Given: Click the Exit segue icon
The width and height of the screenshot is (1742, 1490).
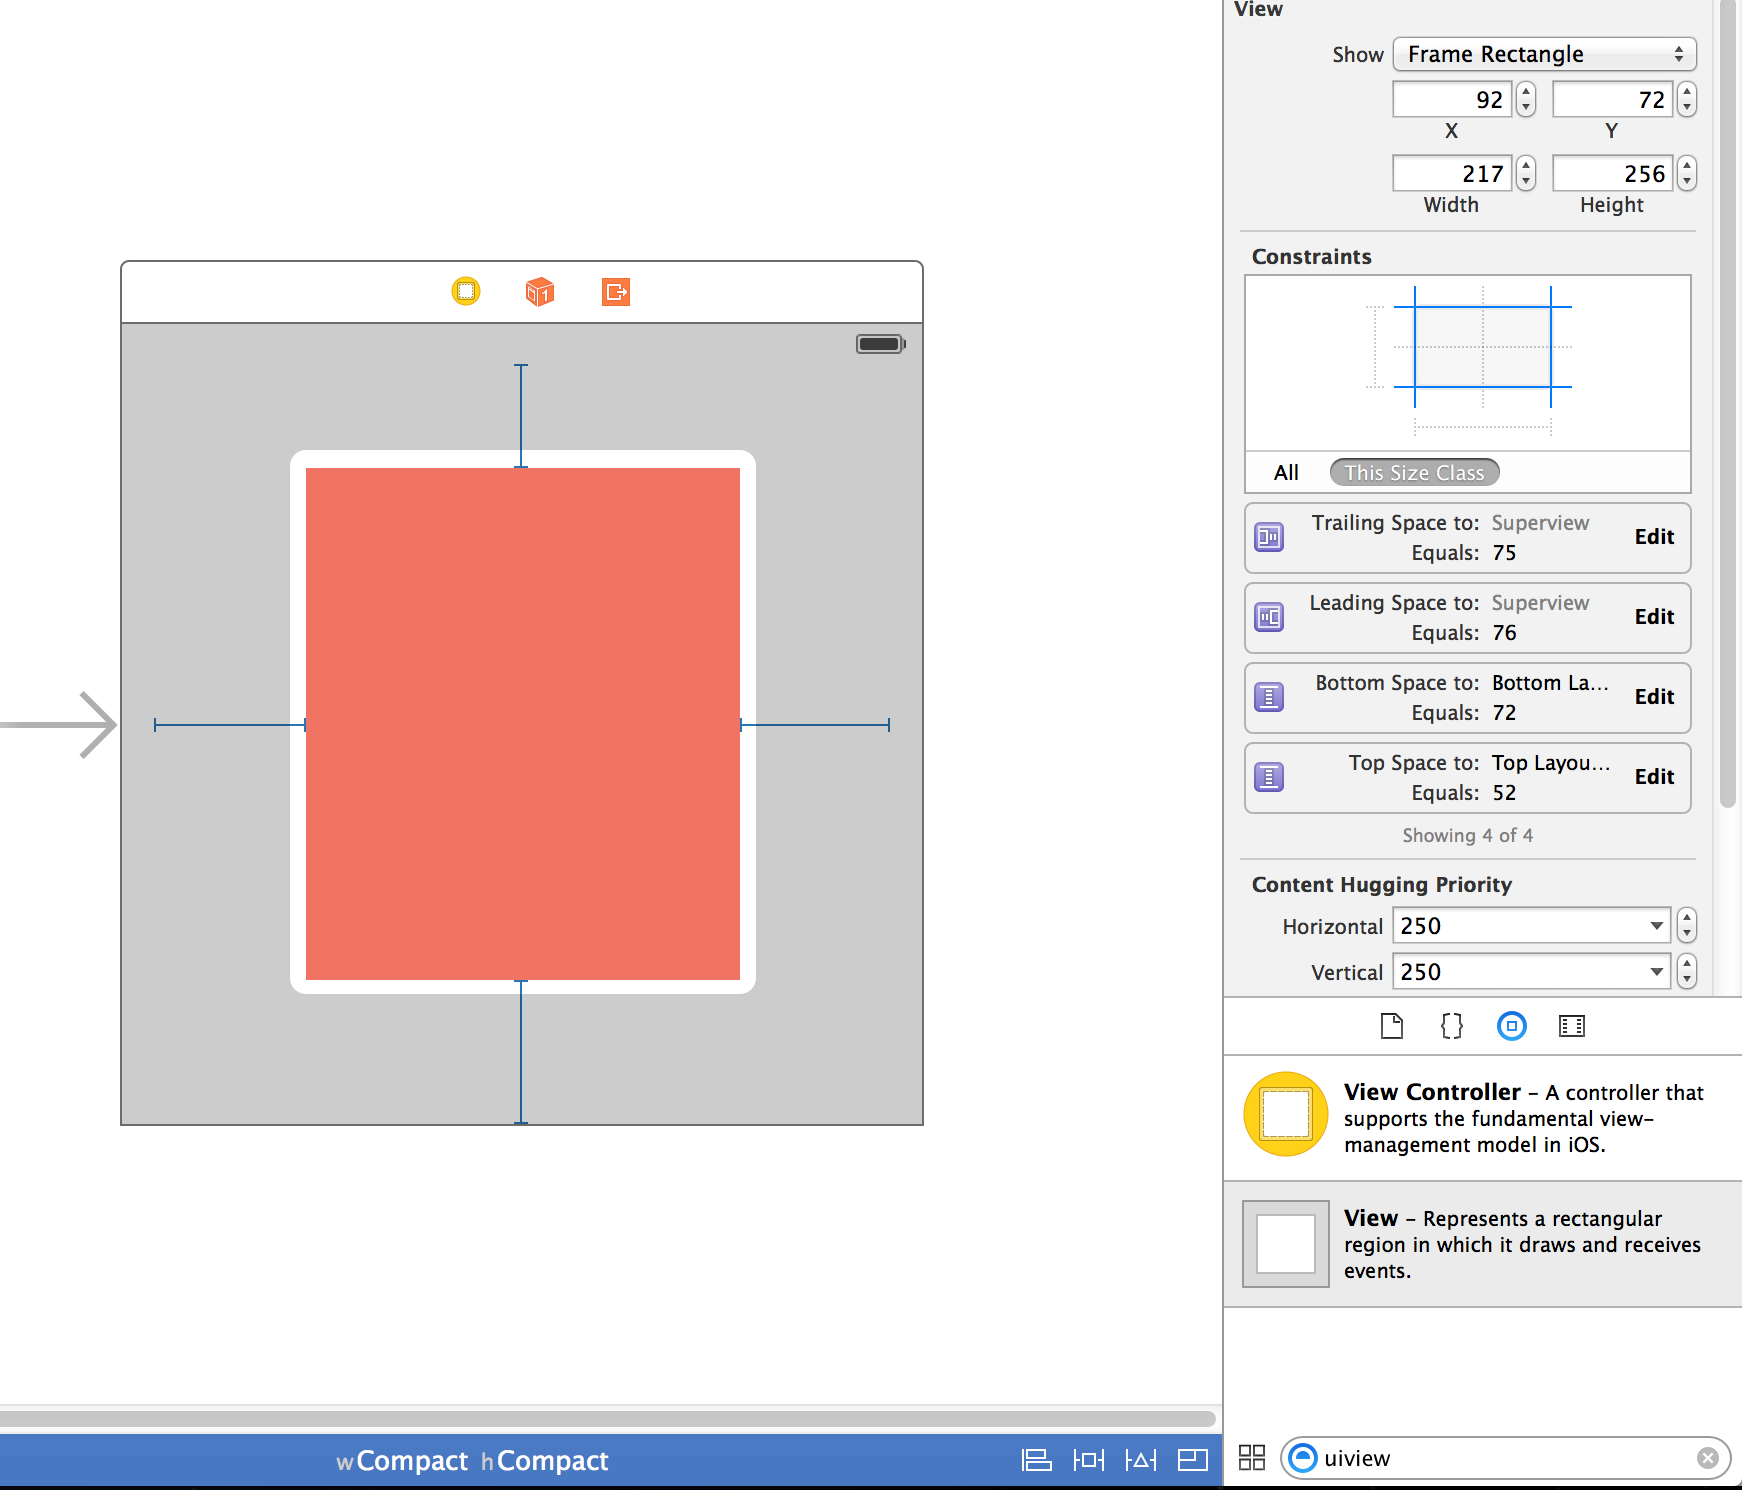Looking at the screenshot, I should point(615,292).
